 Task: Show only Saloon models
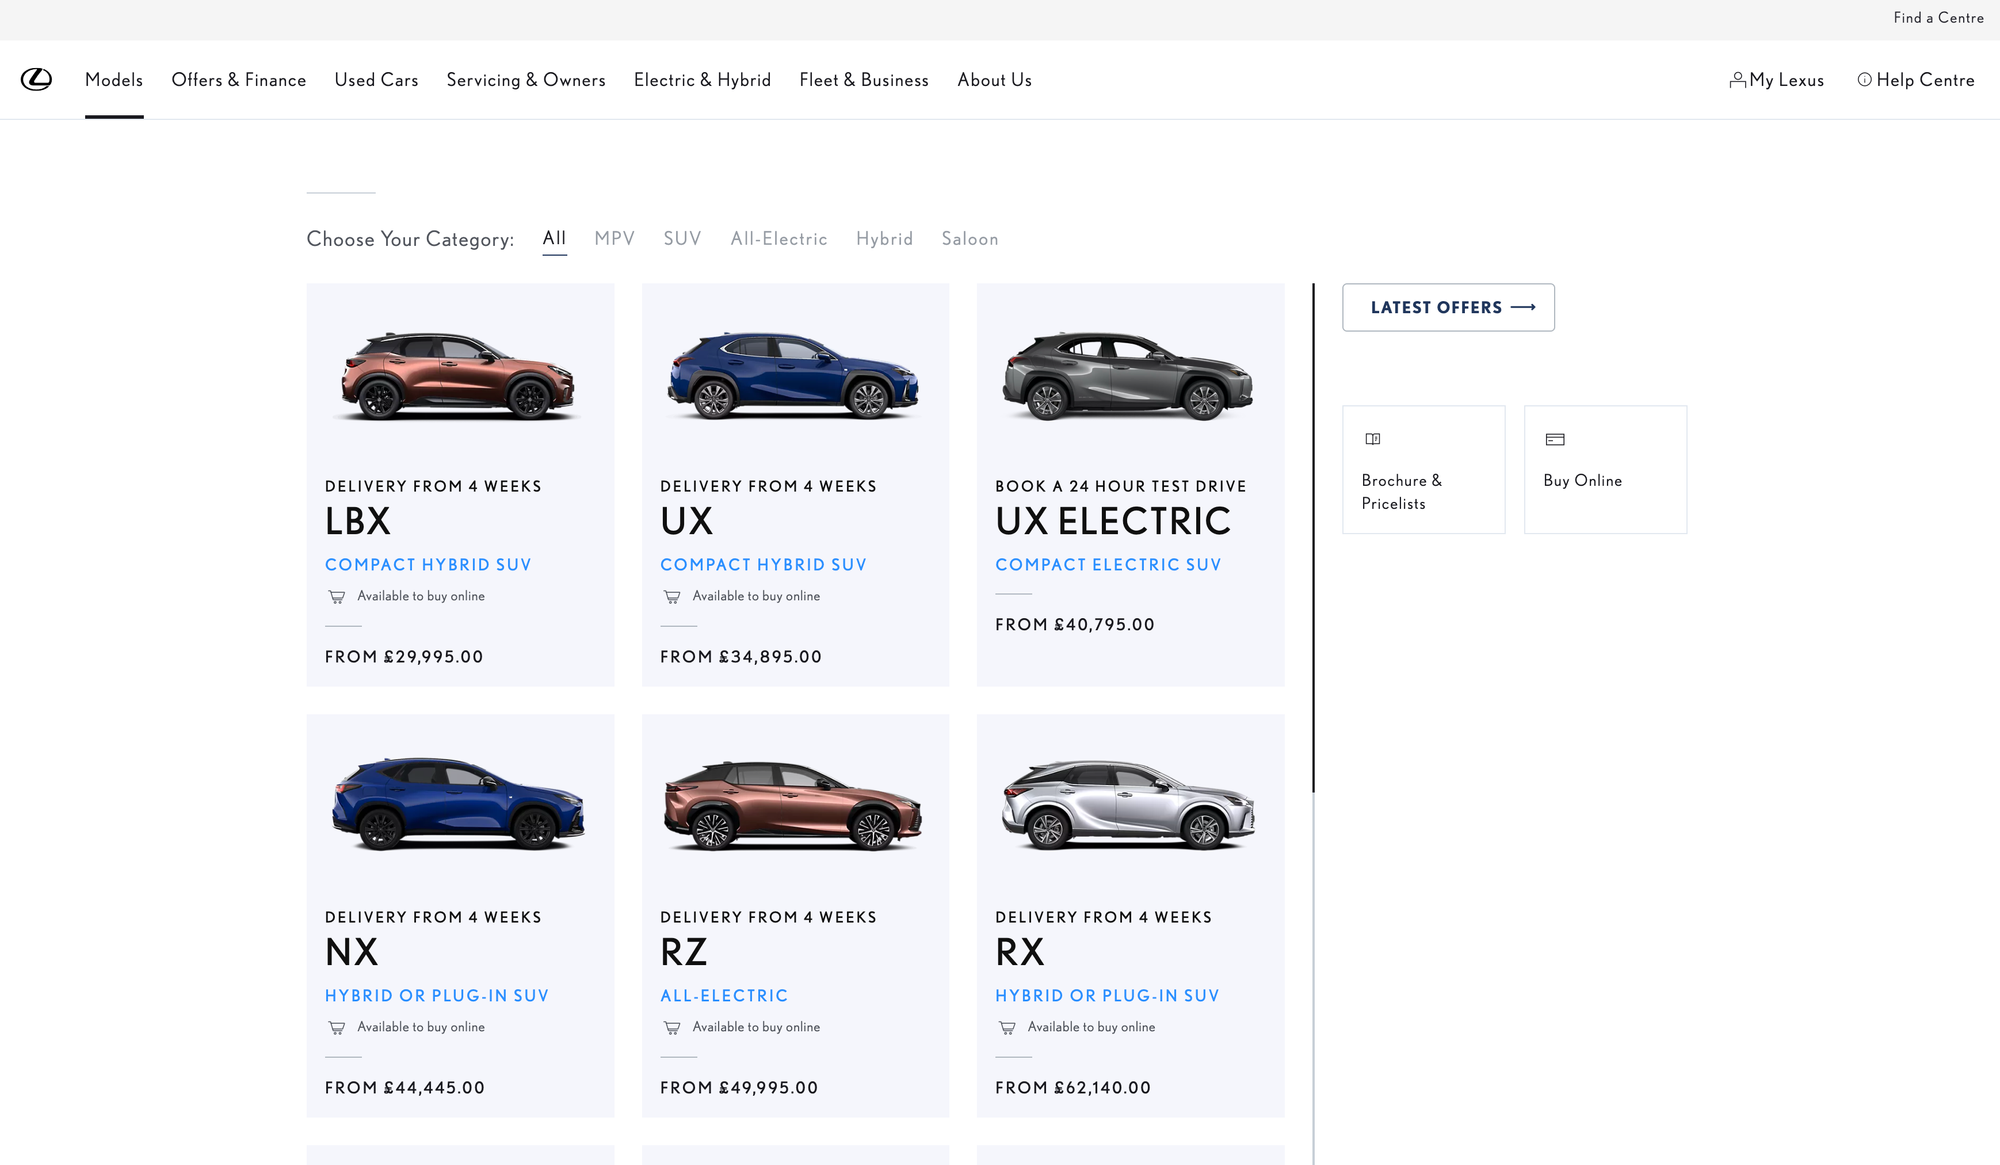pos(969,239)
